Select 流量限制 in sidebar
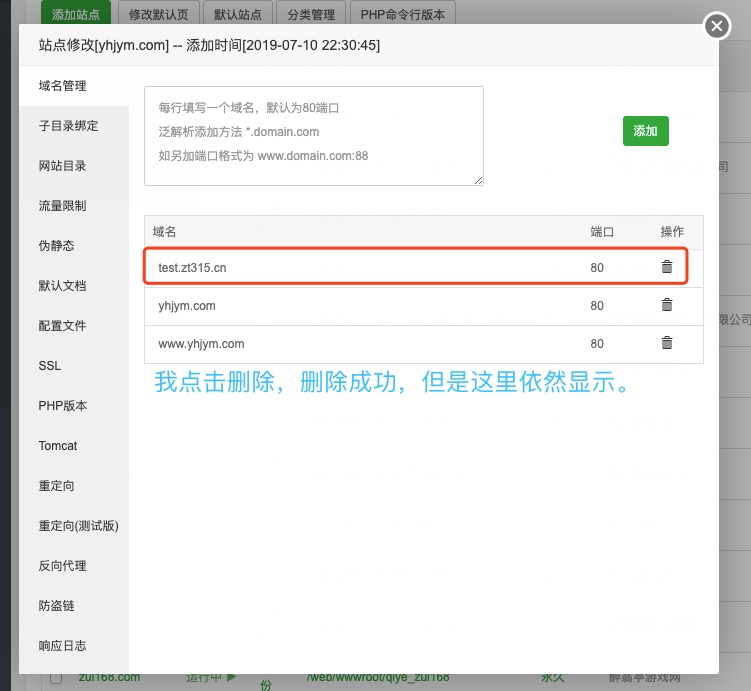This screenshot has width=751, height=691. click(x=62, y=206)
